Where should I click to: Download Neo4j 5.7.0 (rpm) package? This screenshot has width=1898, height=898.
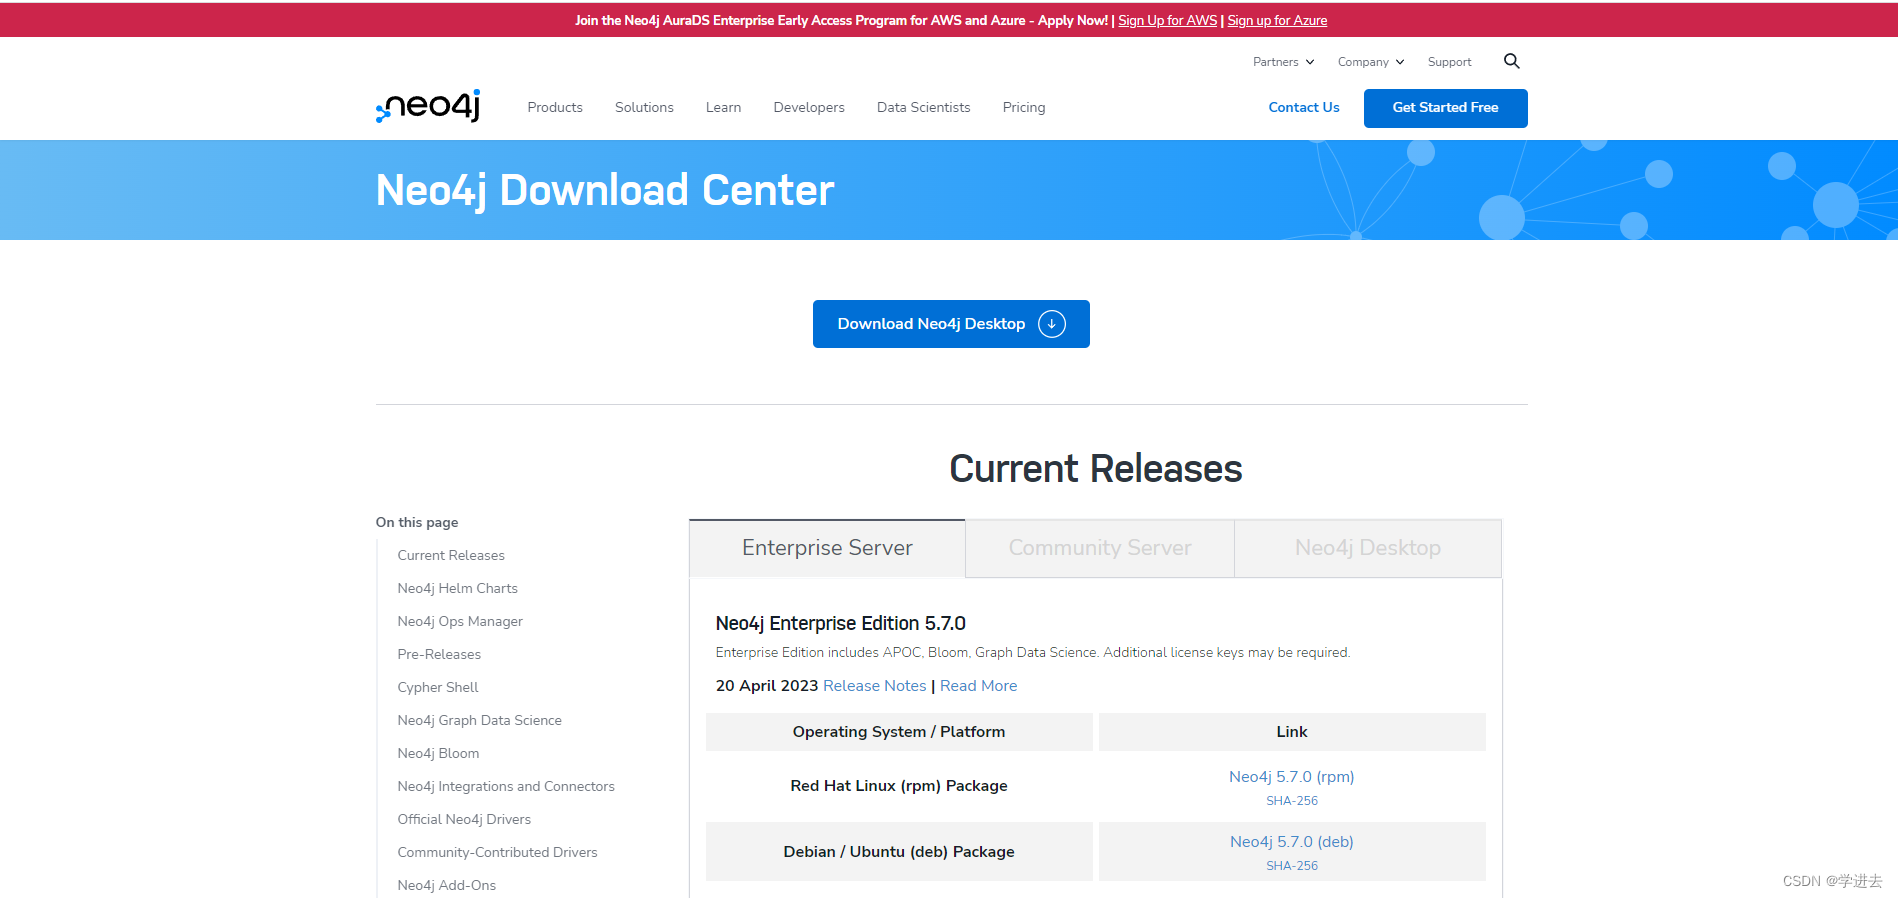[1291, 777]
